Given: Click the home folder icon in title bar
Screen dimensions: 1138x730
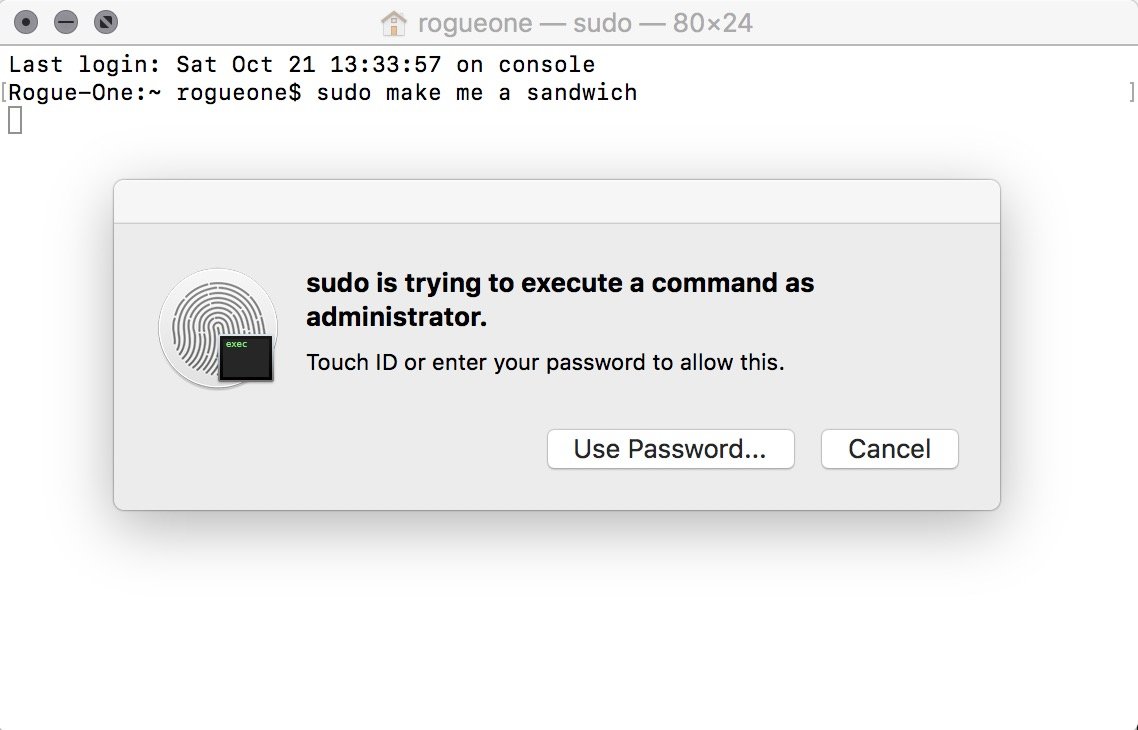Looking at the screenshot, I should [395, 22].
